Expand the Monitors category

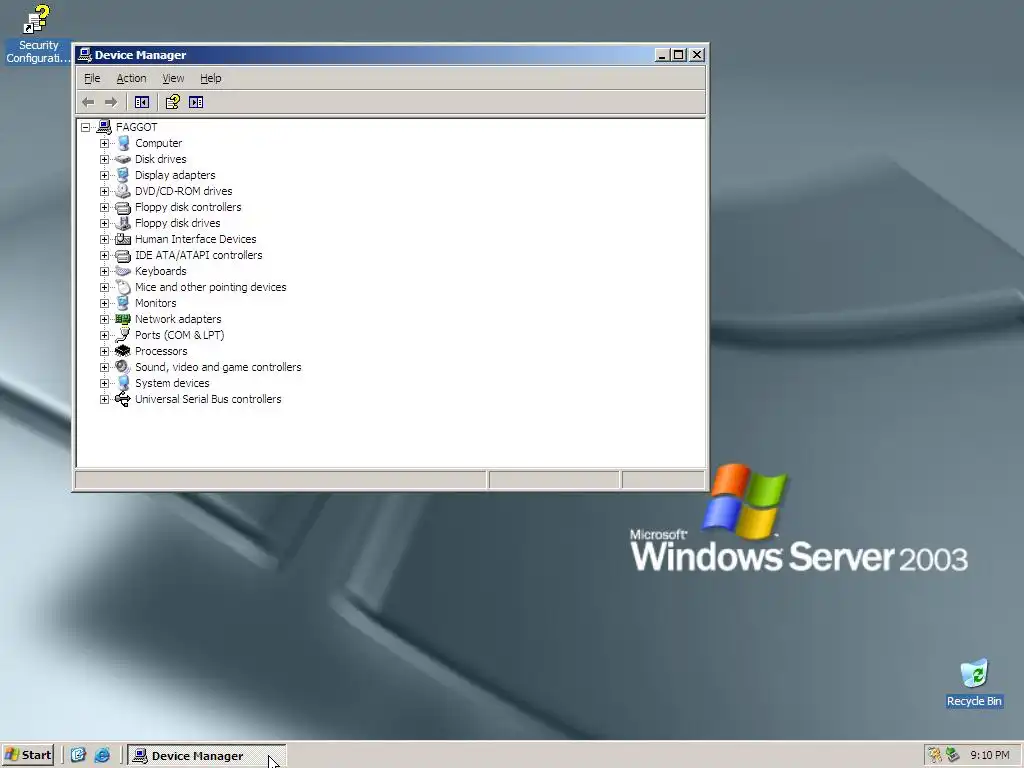(104, 303)
